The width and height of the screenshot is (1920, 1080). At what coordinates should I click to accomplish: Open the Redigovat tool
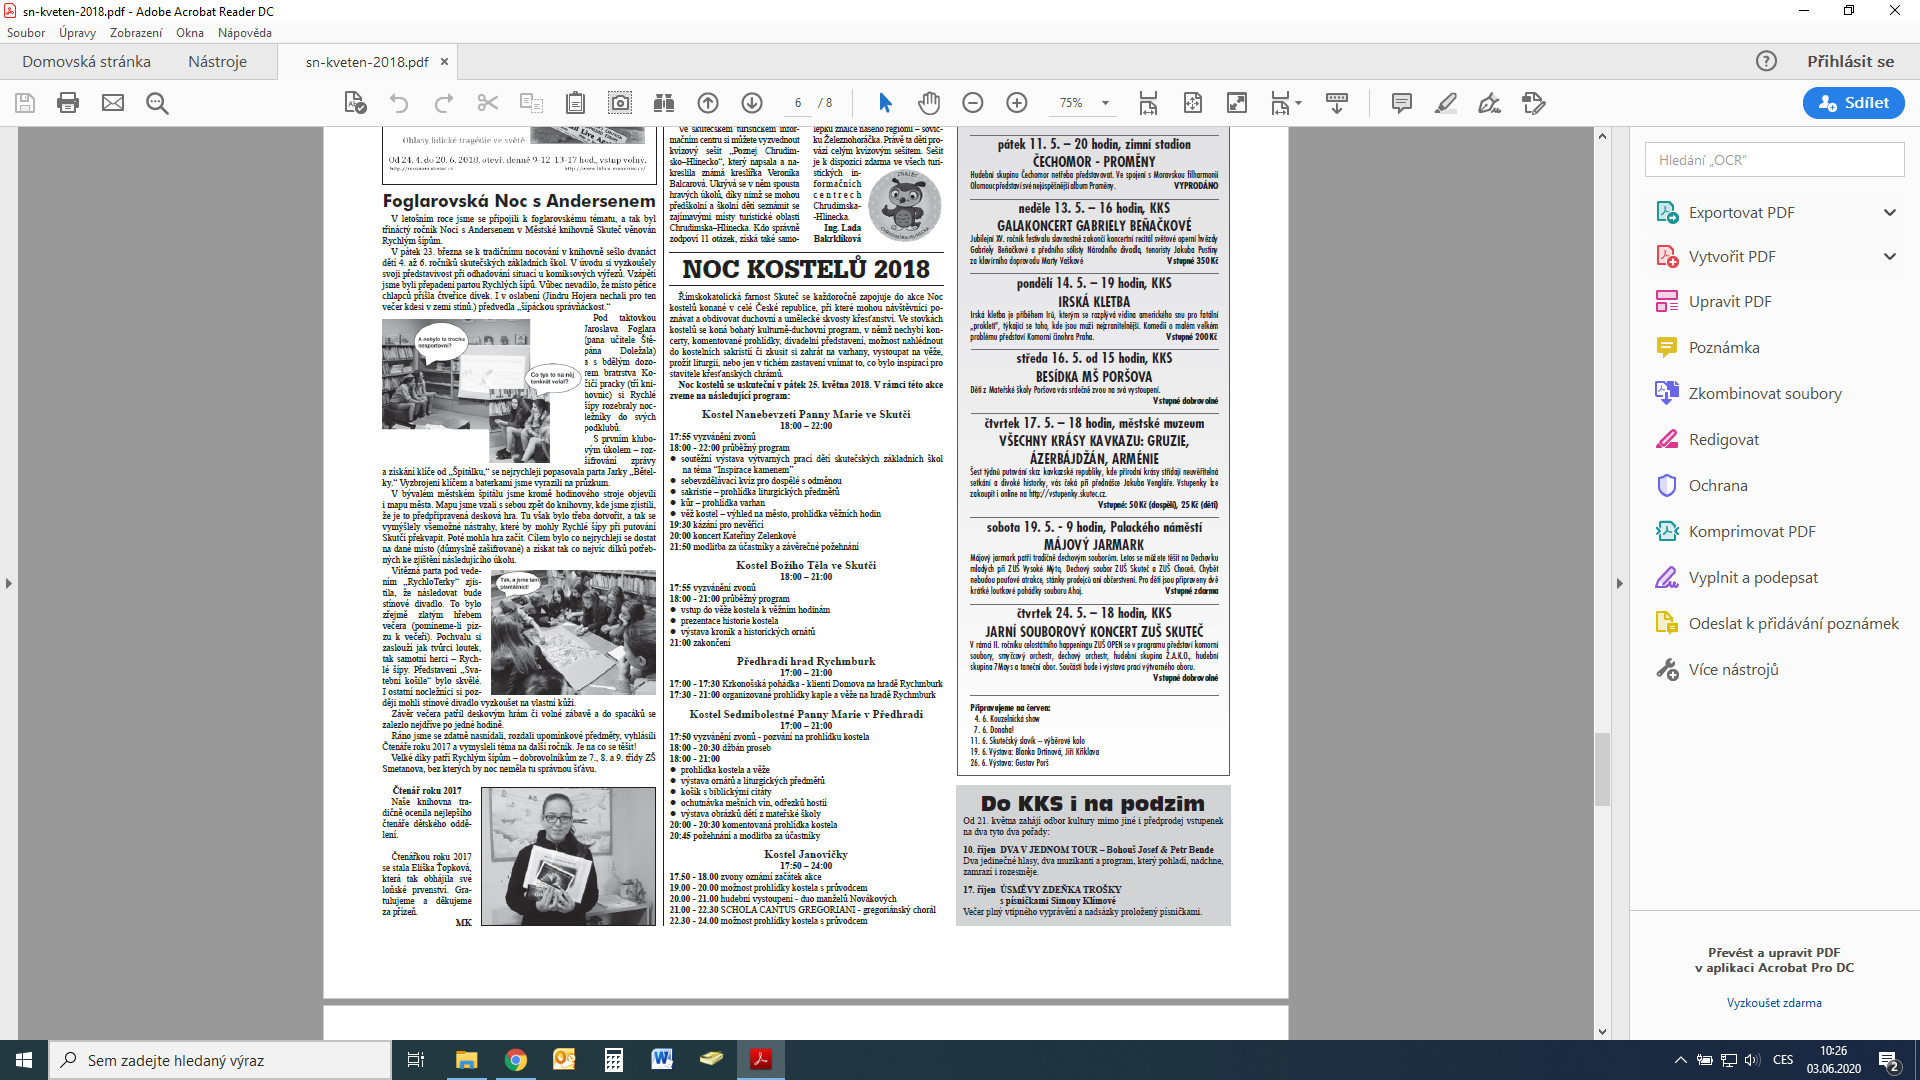1724,439
